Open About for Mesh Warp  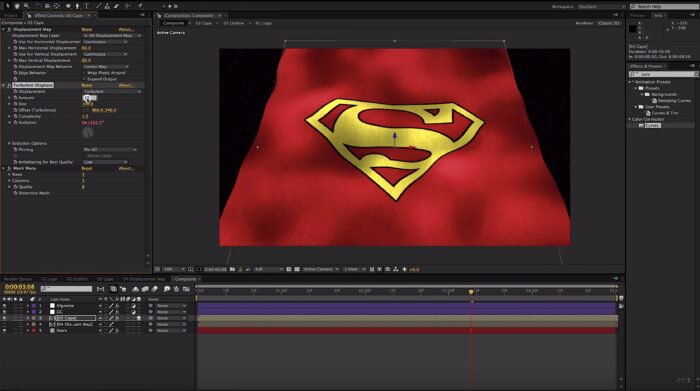126,168
